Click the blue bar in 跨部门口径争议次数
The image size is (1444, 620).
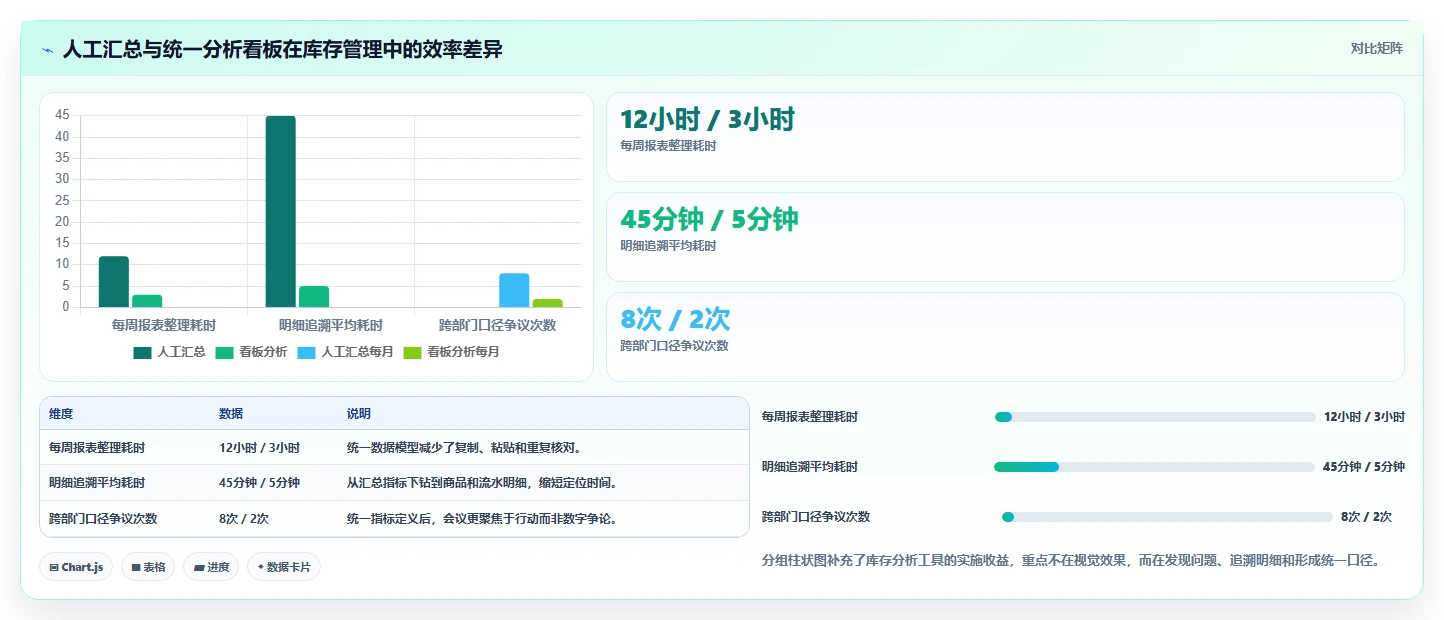(514, 290)
